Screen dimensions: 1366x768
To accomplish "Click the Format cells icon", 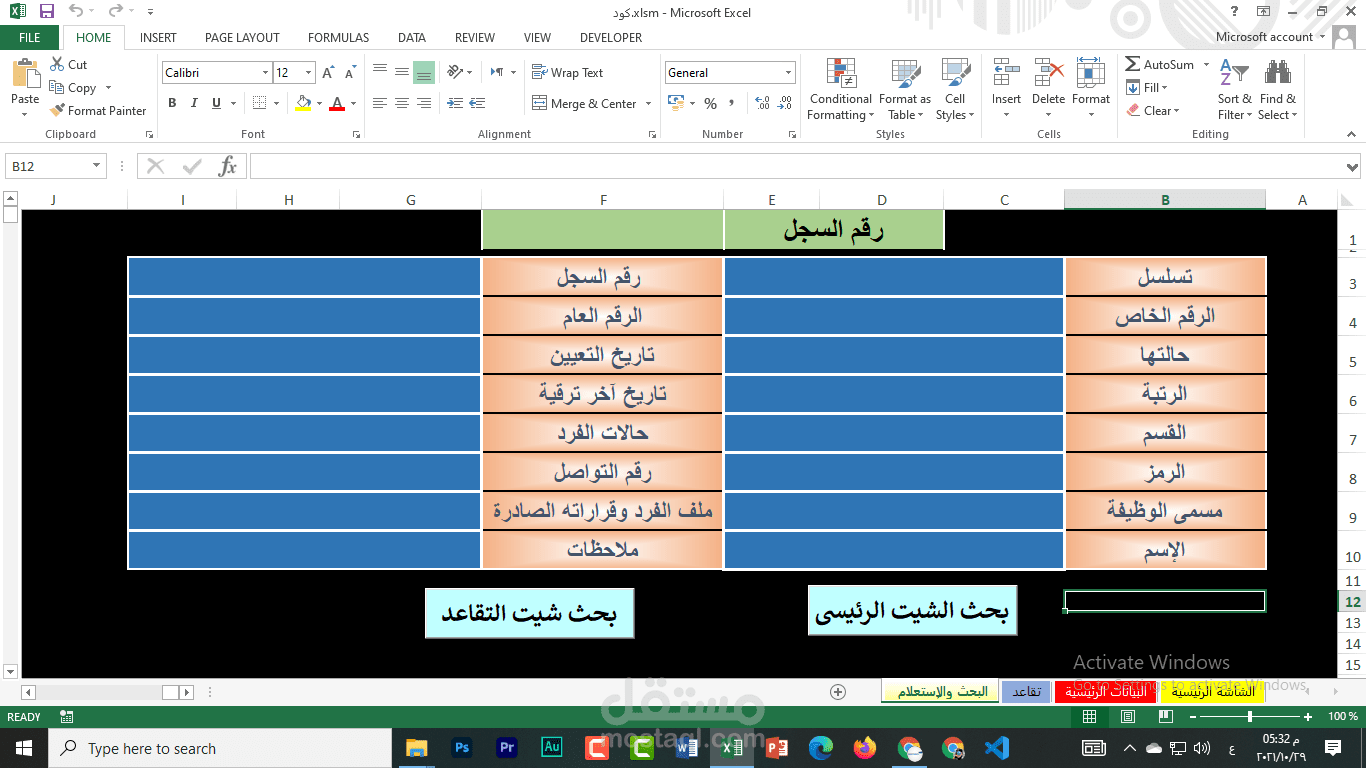I will 1091,75.
